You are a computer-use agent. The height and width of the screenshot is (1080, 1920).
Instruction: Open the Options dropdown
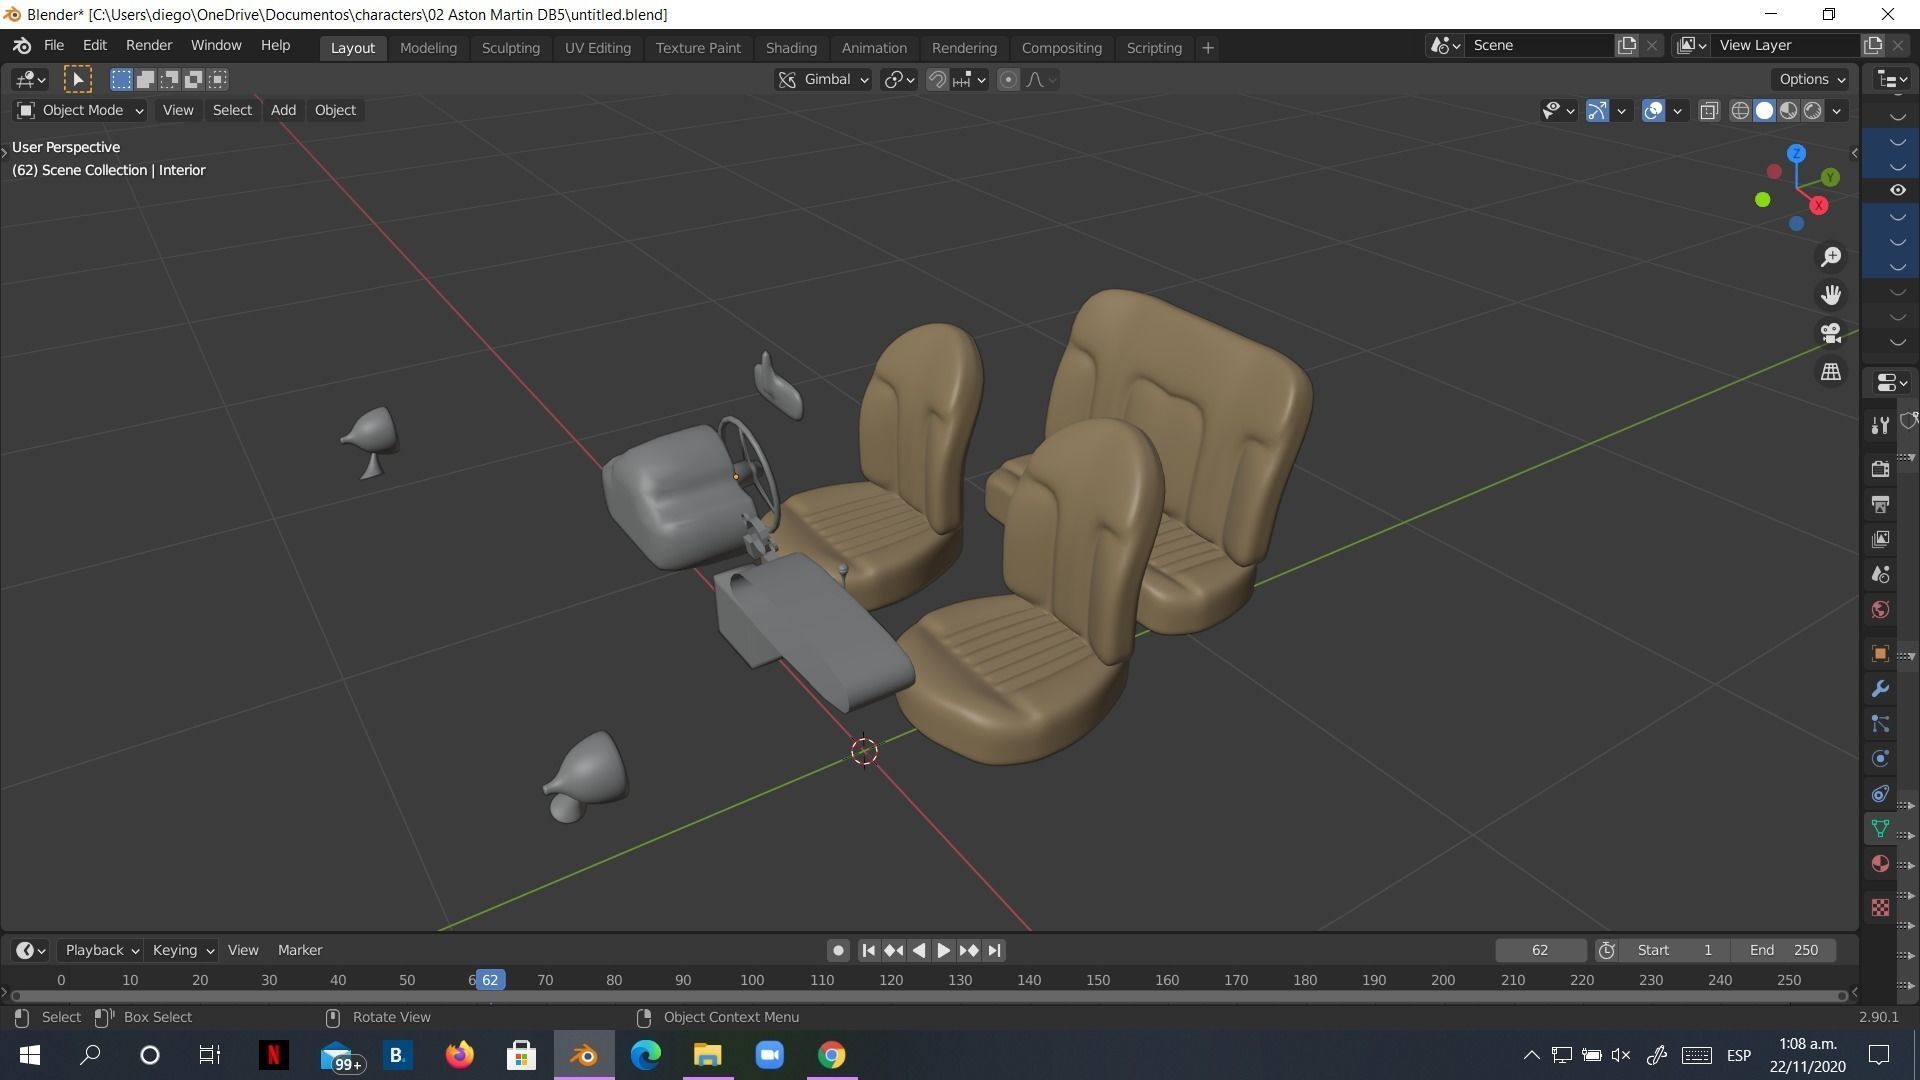[1811, 79]
